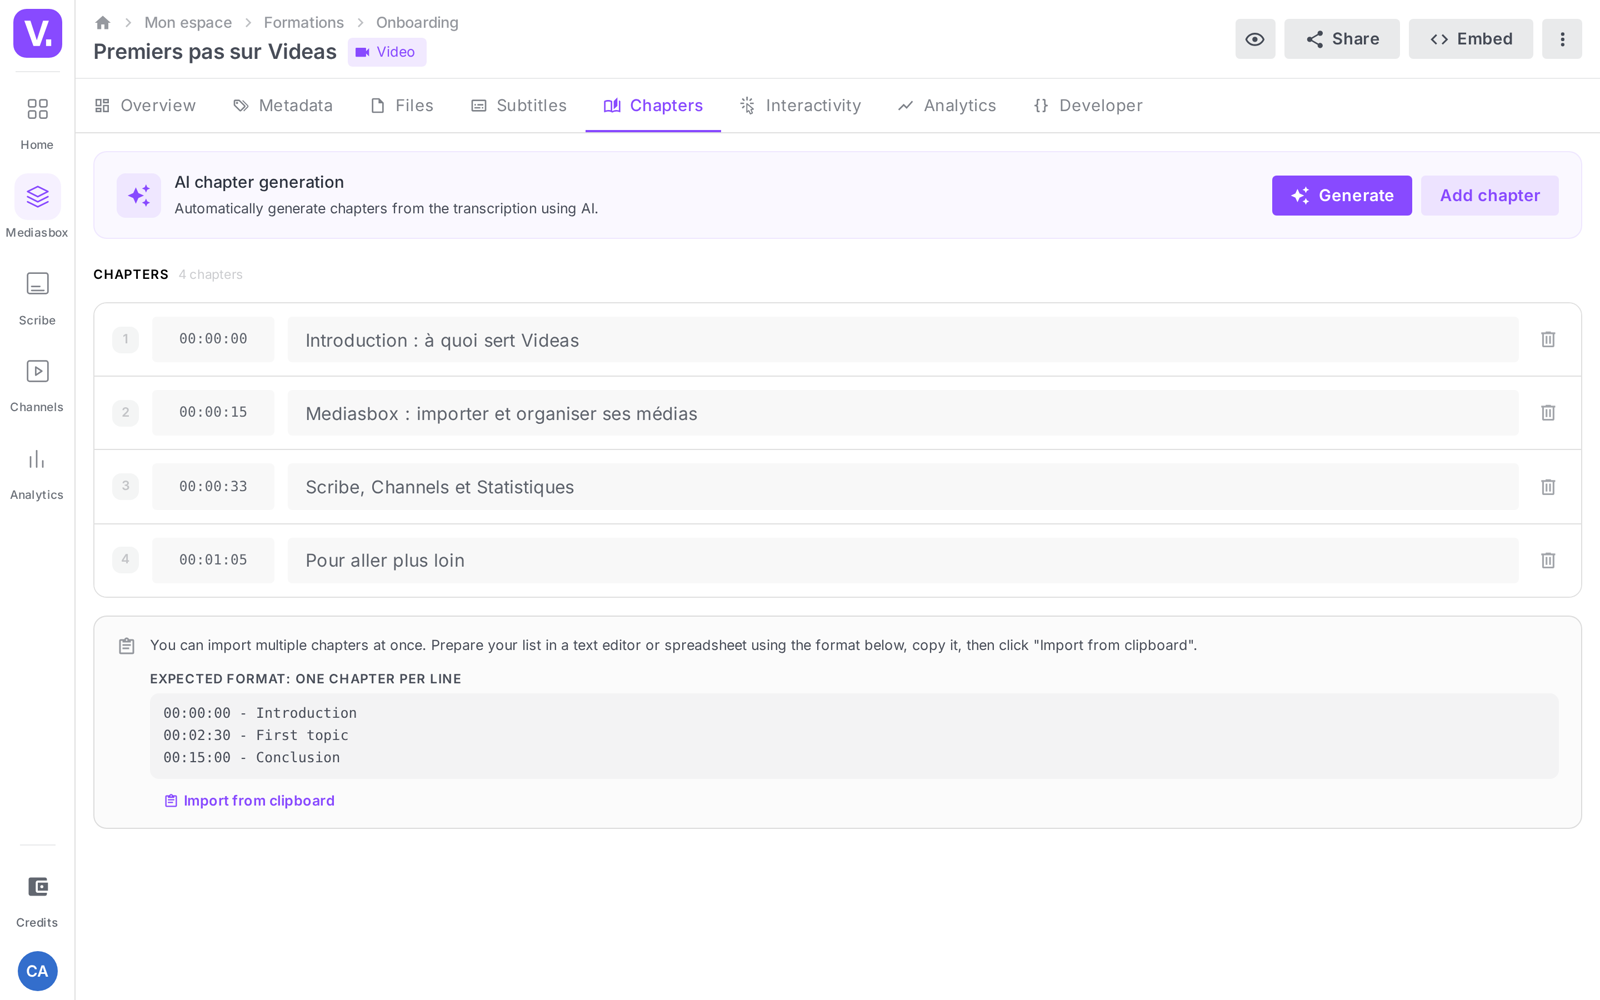The height and width of the screenshot is (1000, 1600).
Task: Navigate to 'Onboarding' breadcrumb
Action: pyautogui.click(x=417, y=22)
